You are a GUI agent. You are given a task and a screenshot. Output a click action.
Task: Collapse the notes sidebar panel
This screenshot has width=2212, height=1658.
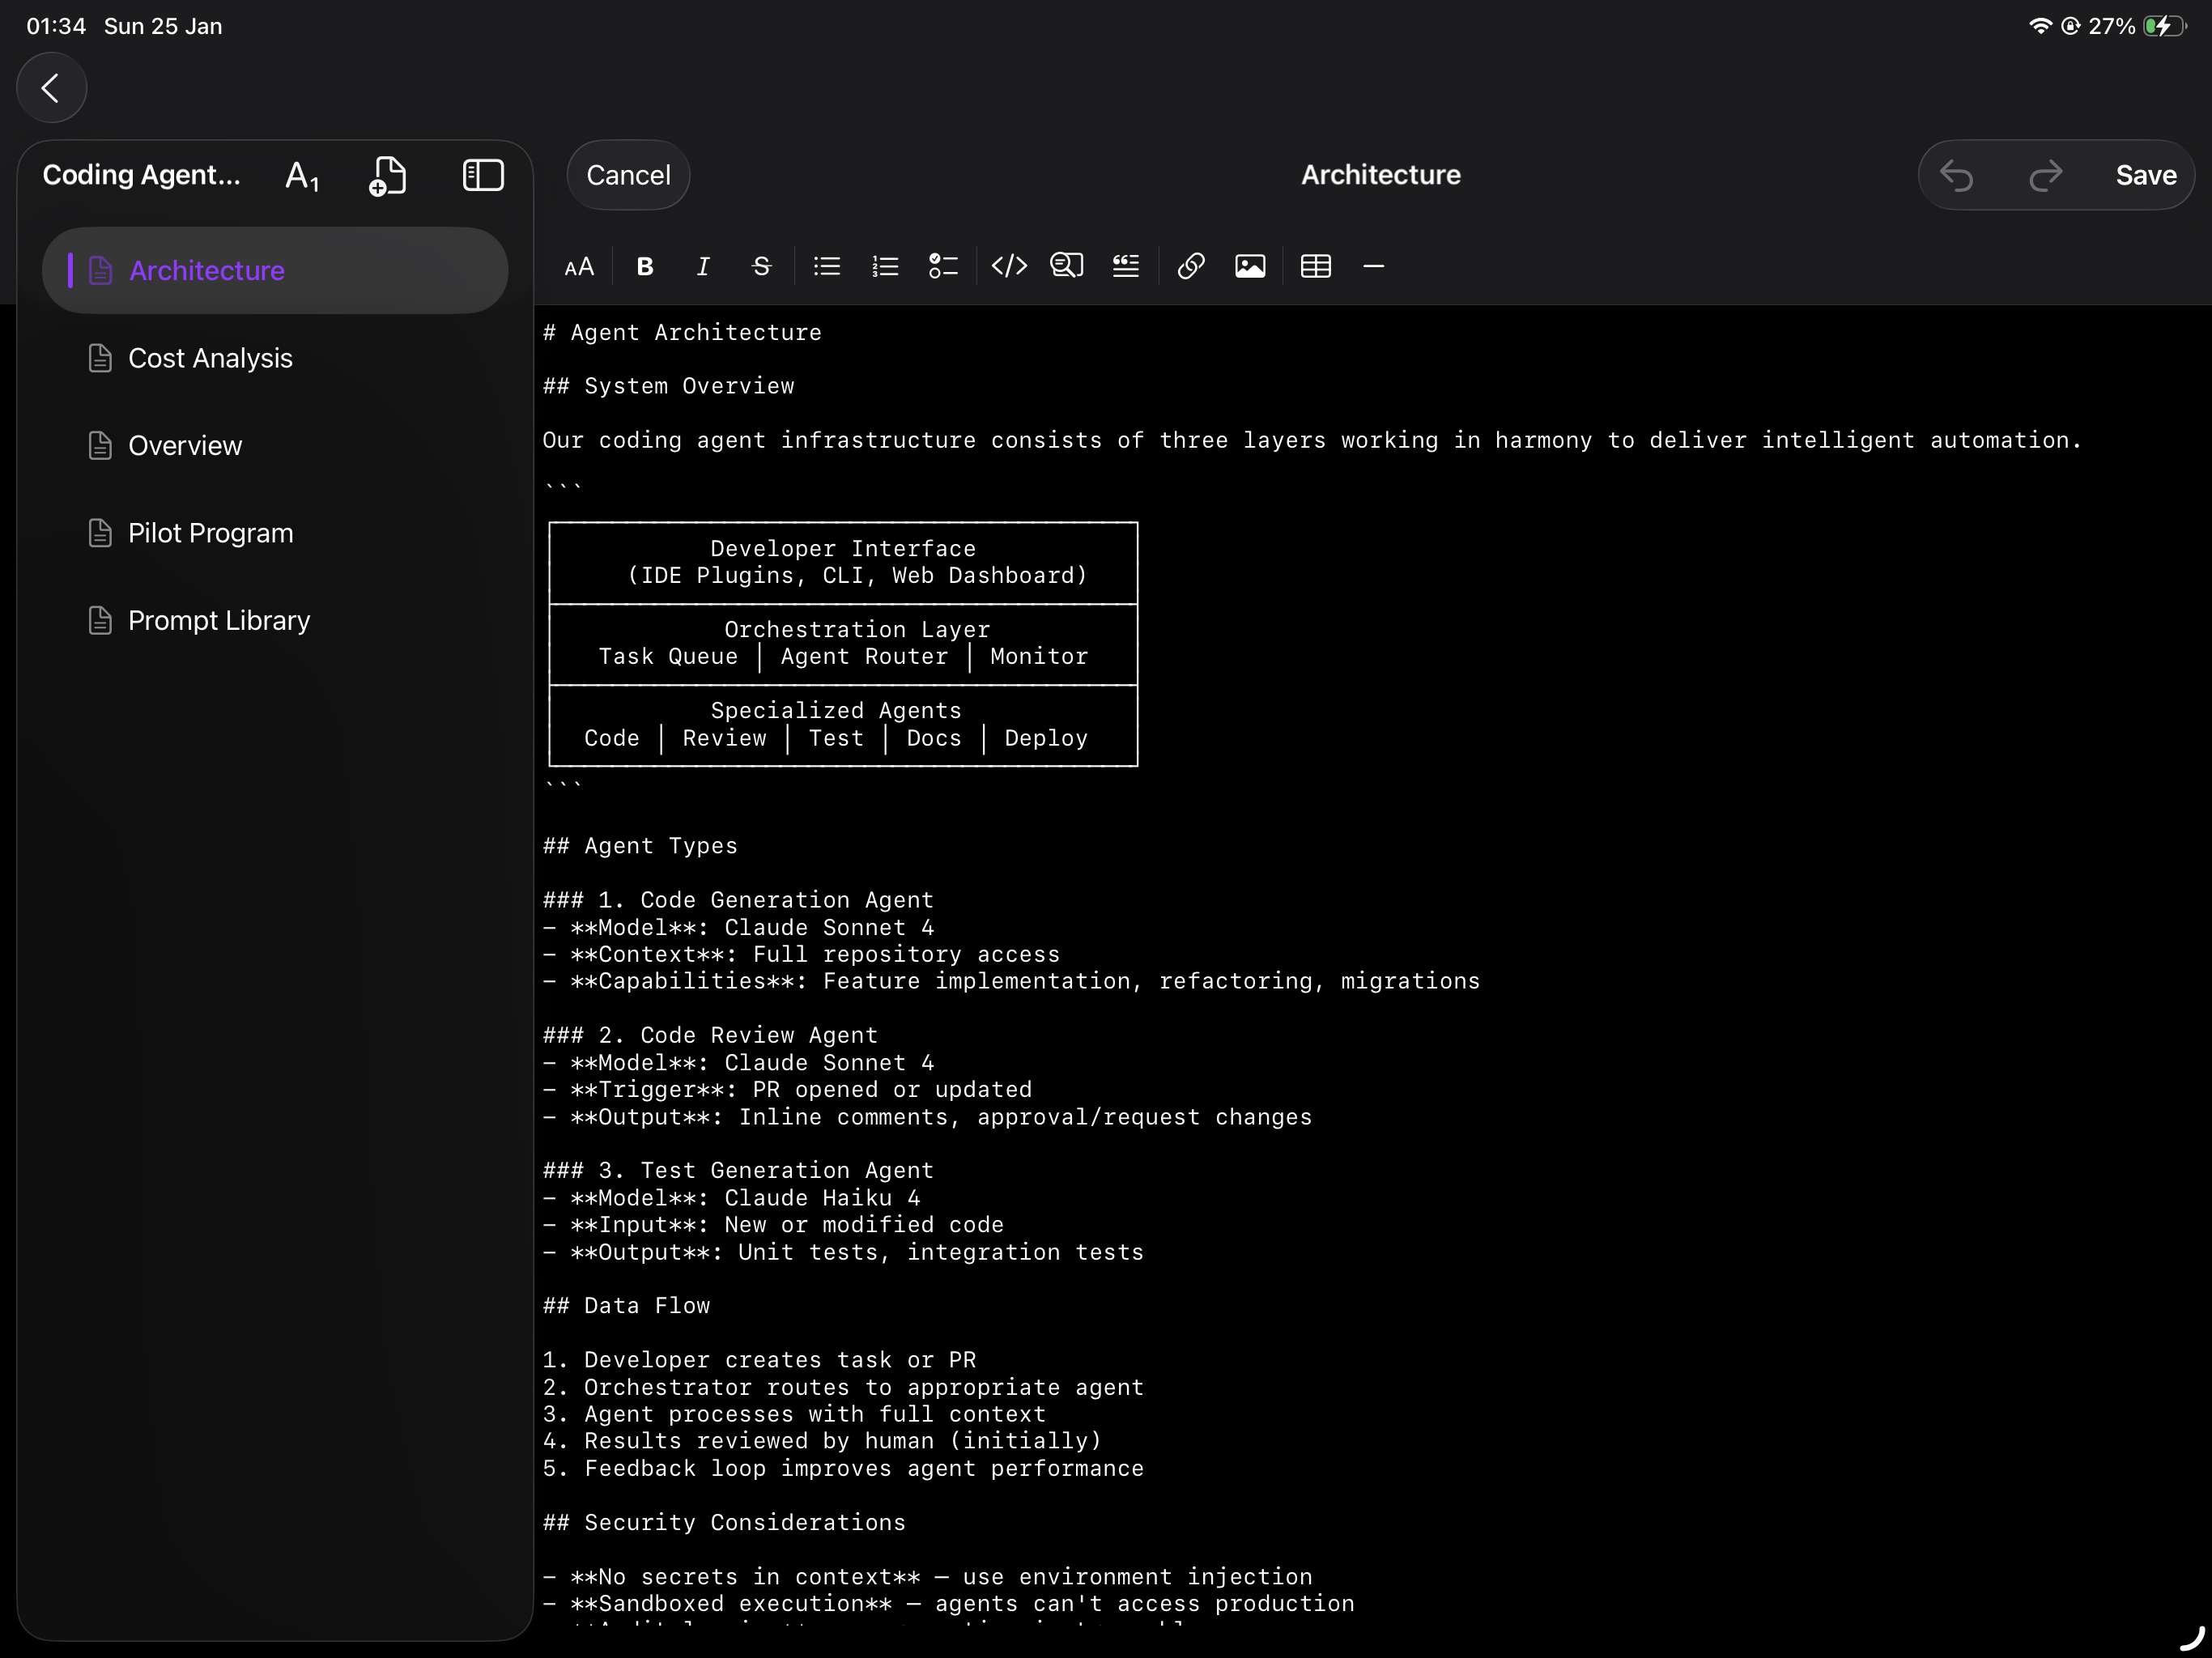(x=482, y=175)
